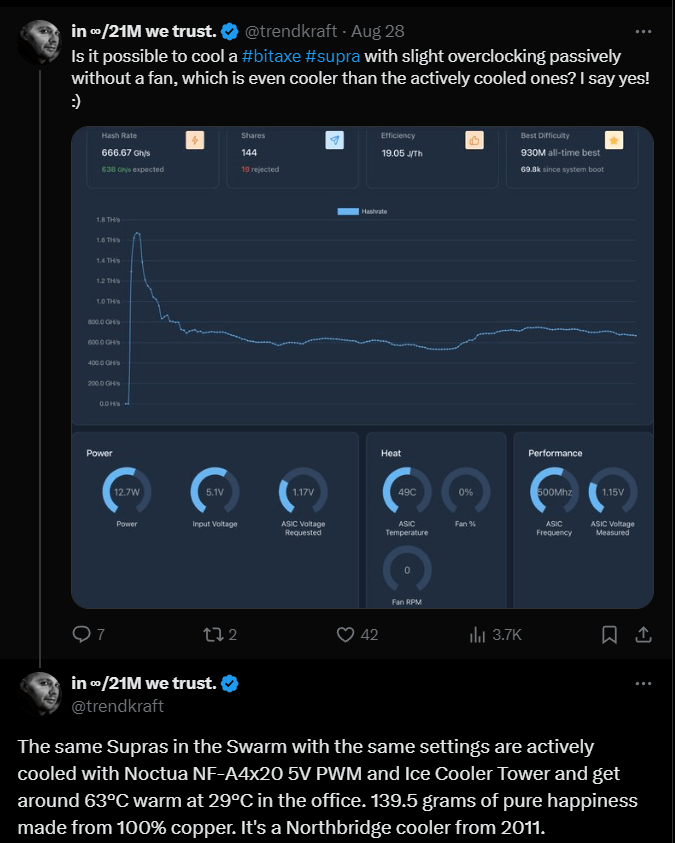Click the display name on second tweet
This screenshot has width=675, height=843.
(144, 684)
